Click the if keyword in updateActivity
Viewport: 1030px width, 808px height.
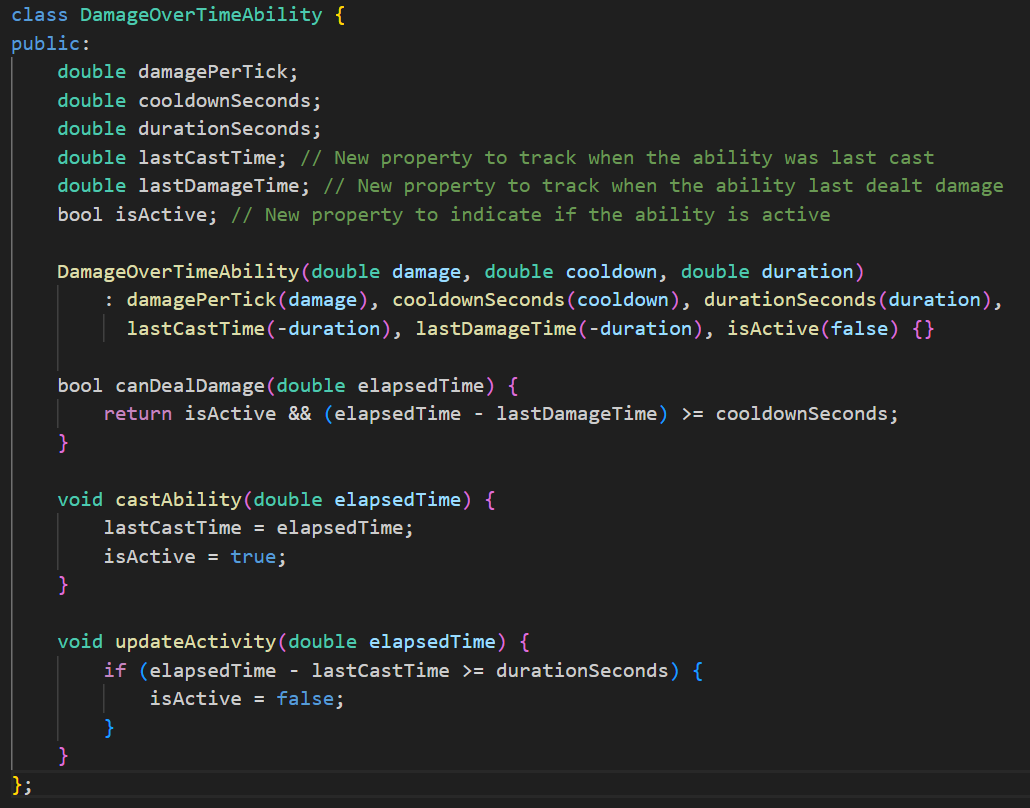115,670
